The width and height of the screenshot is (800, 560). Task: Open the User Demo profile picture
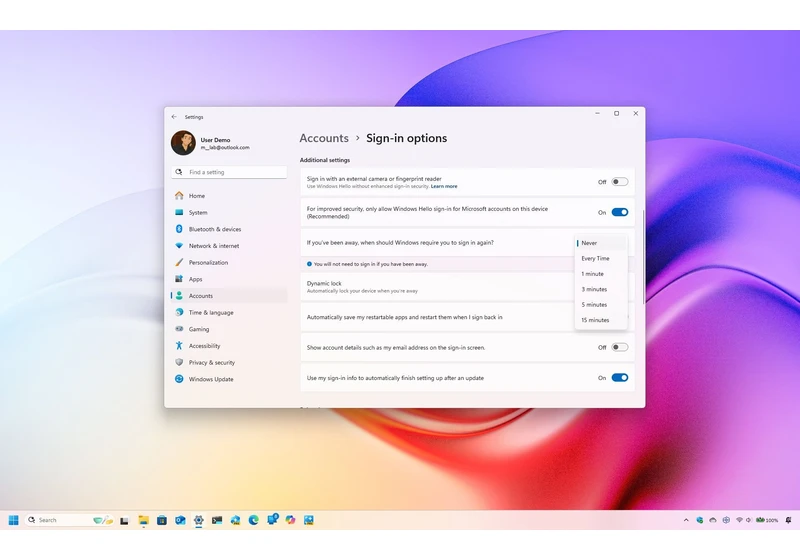(x=183, y=143)
